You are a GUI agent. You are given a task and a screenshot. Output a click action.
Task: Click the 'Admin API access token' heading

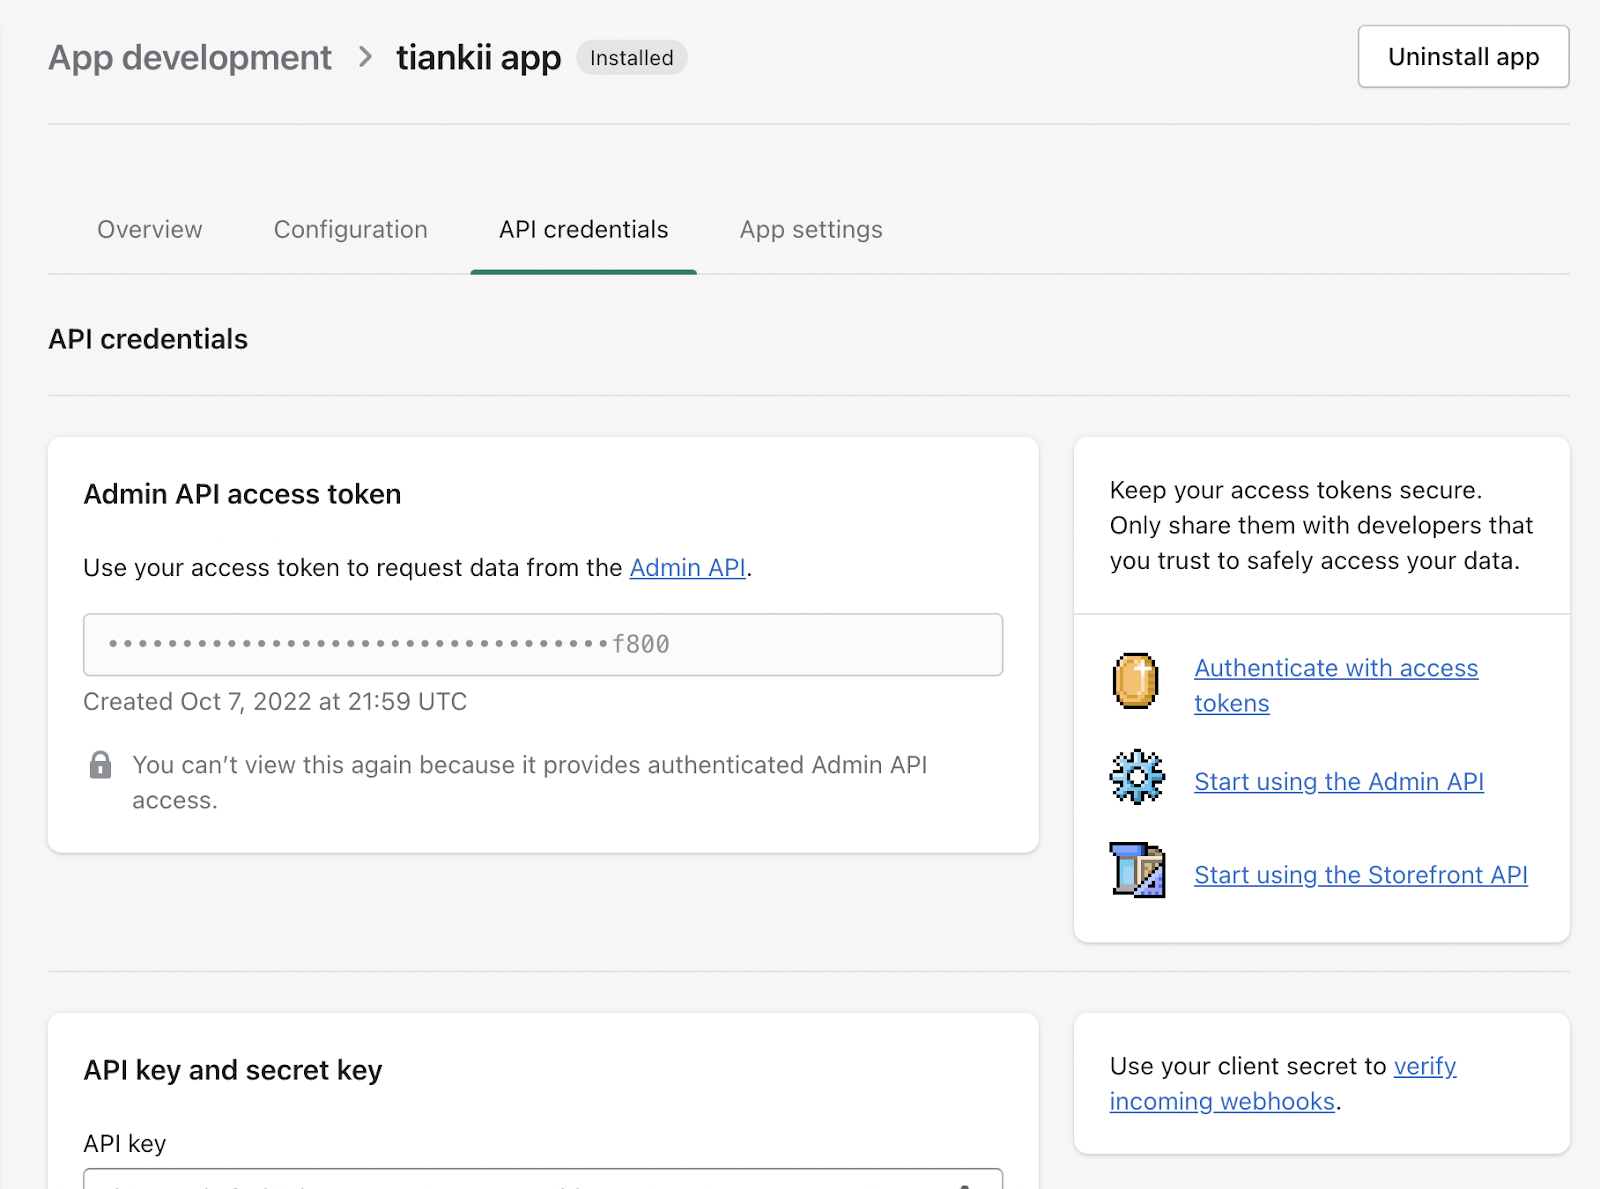click(x=242, y=494)
